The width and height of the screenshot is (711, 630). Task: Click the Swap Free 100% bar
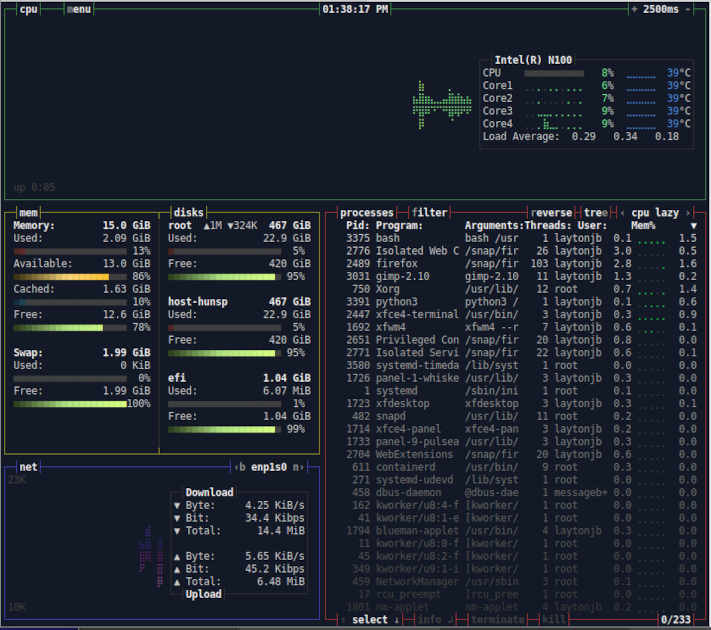tap(70, 404)
